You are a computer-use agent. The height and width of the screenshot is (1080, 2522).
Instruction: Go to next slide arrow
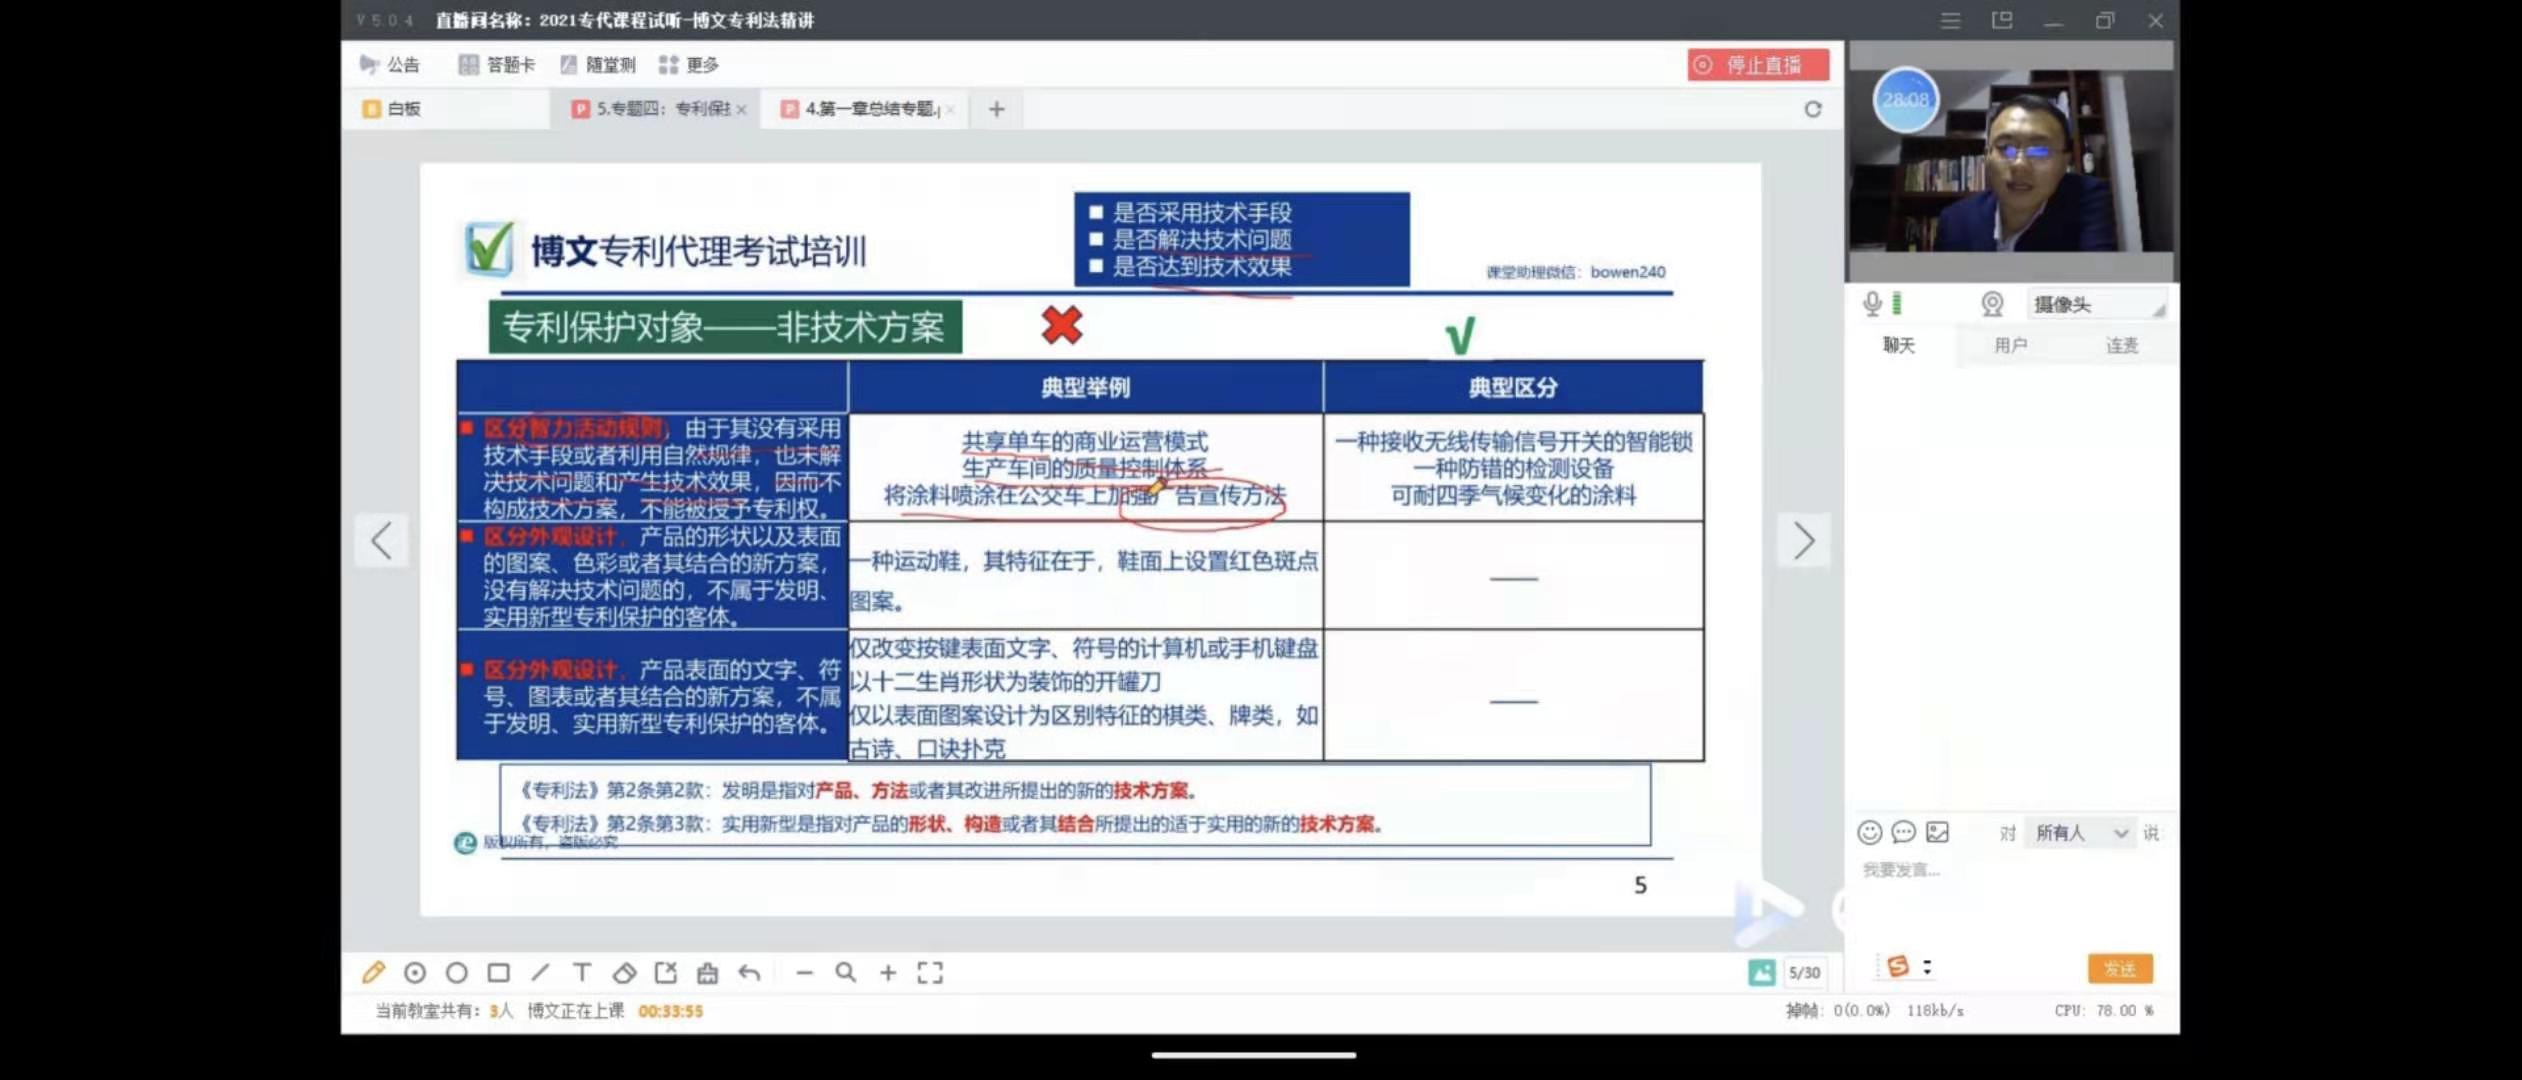[x=1803, y=541]
